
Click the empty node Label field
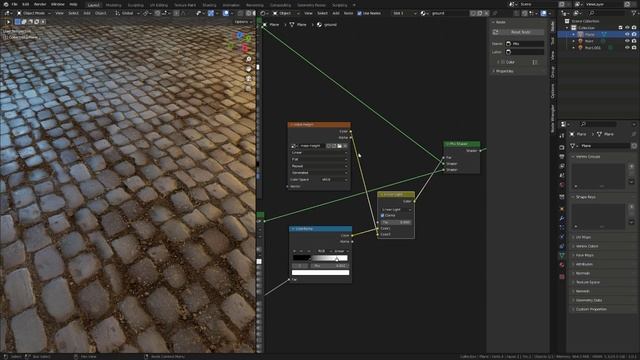pos(524,52)
